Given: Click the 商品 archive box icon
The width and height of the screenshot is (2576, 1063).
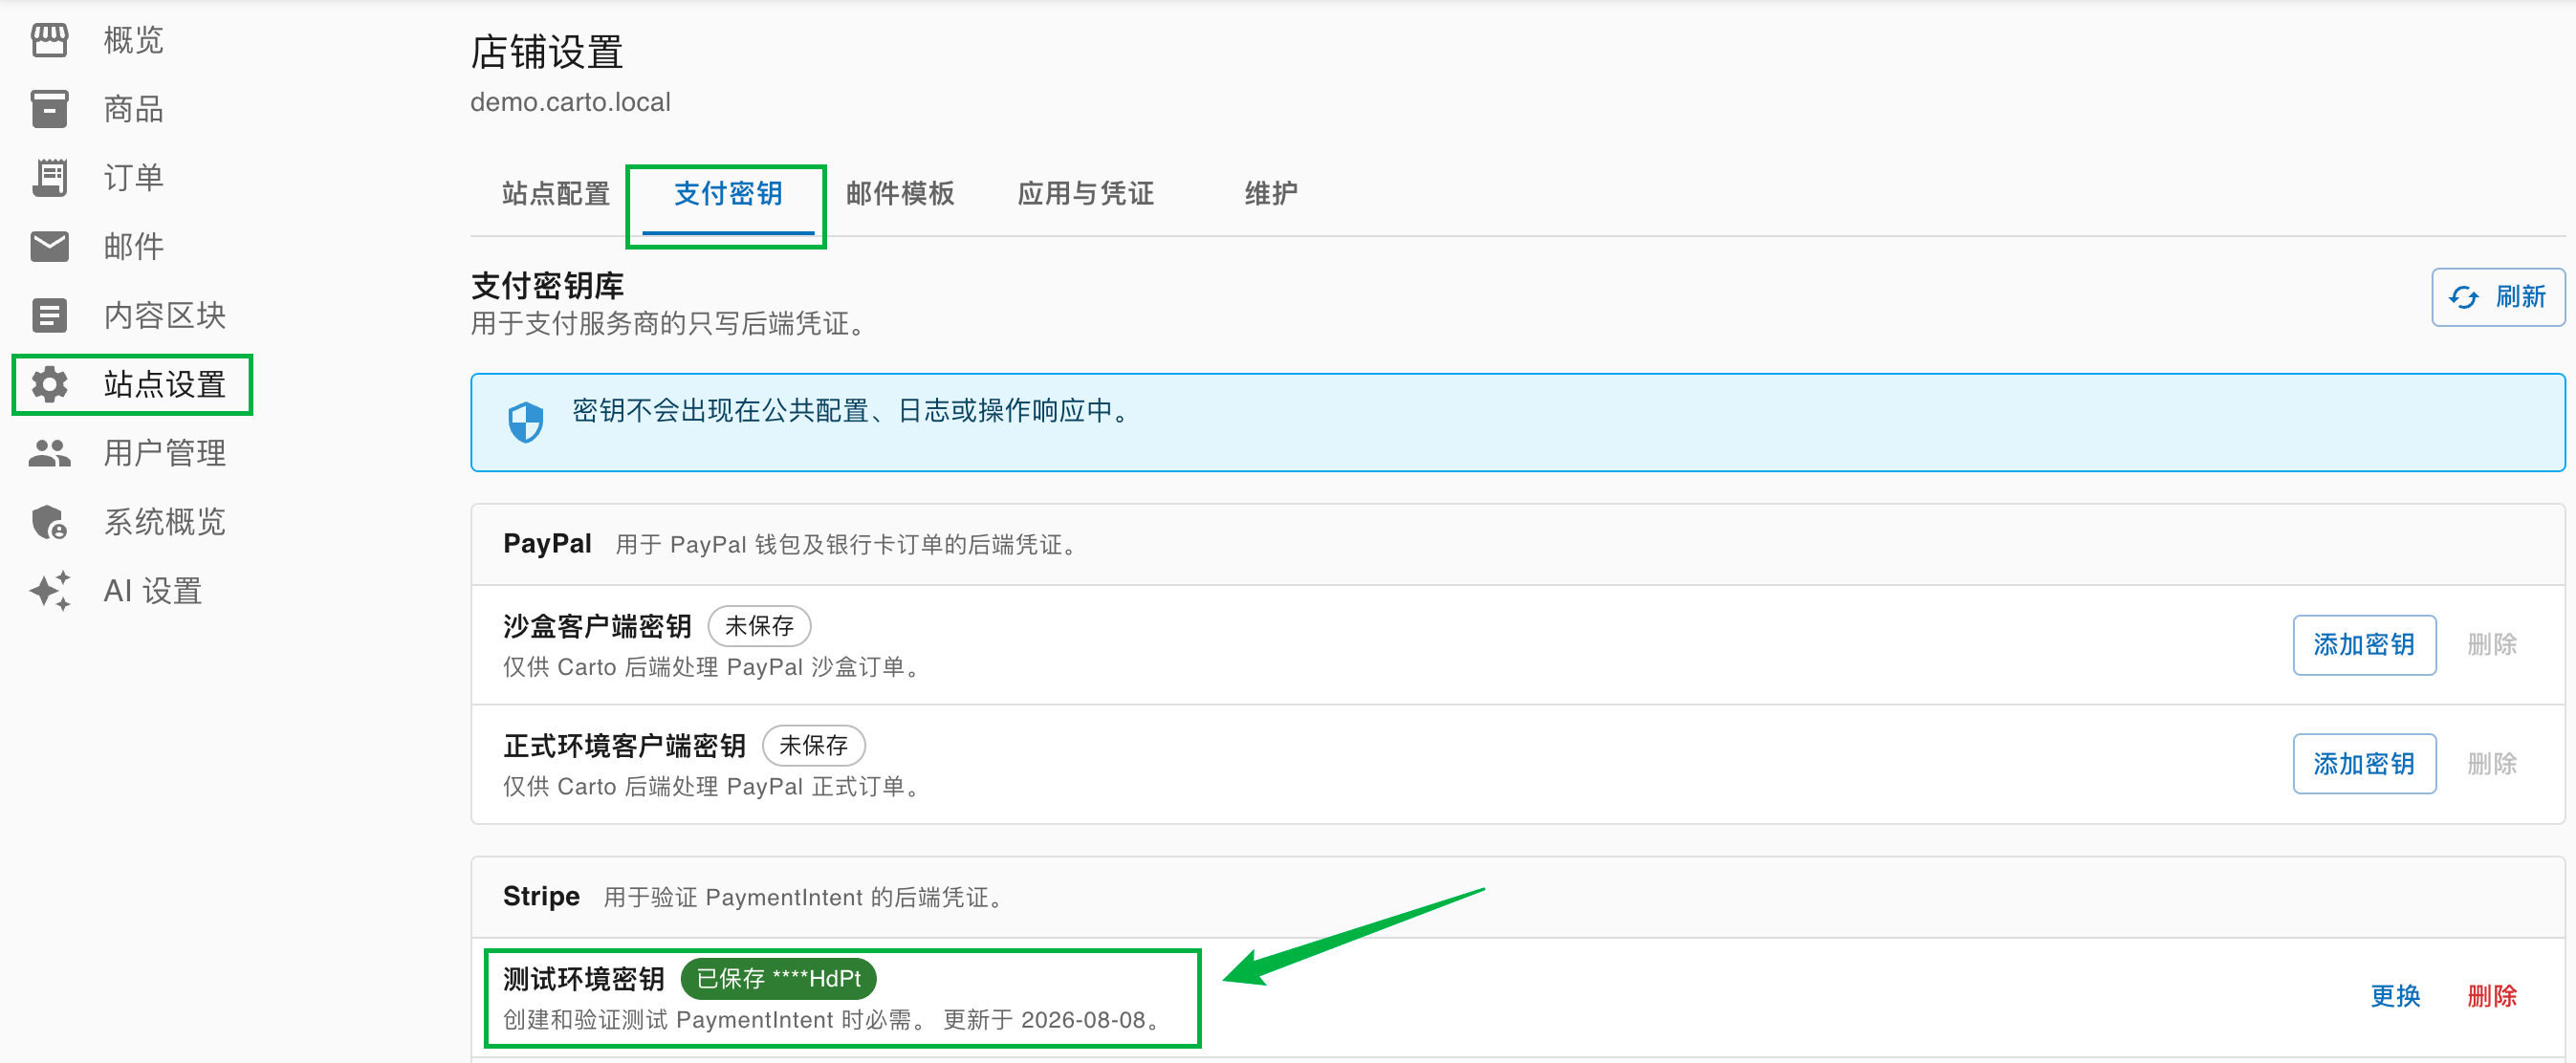Looking at the screenshot, I should (49, 109).
